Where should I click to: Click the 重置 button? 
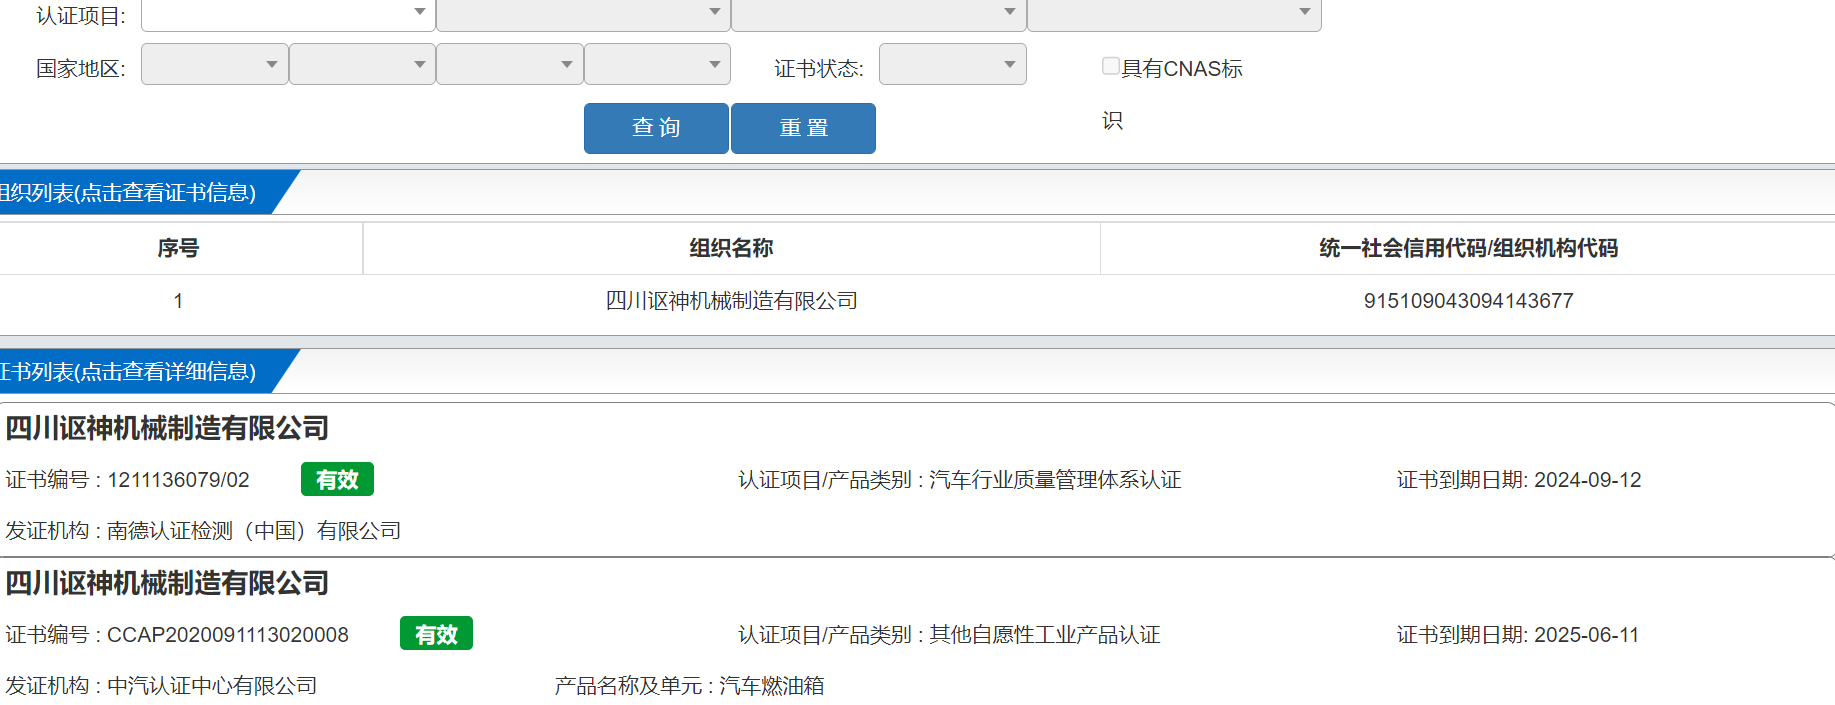pos(803,128)
